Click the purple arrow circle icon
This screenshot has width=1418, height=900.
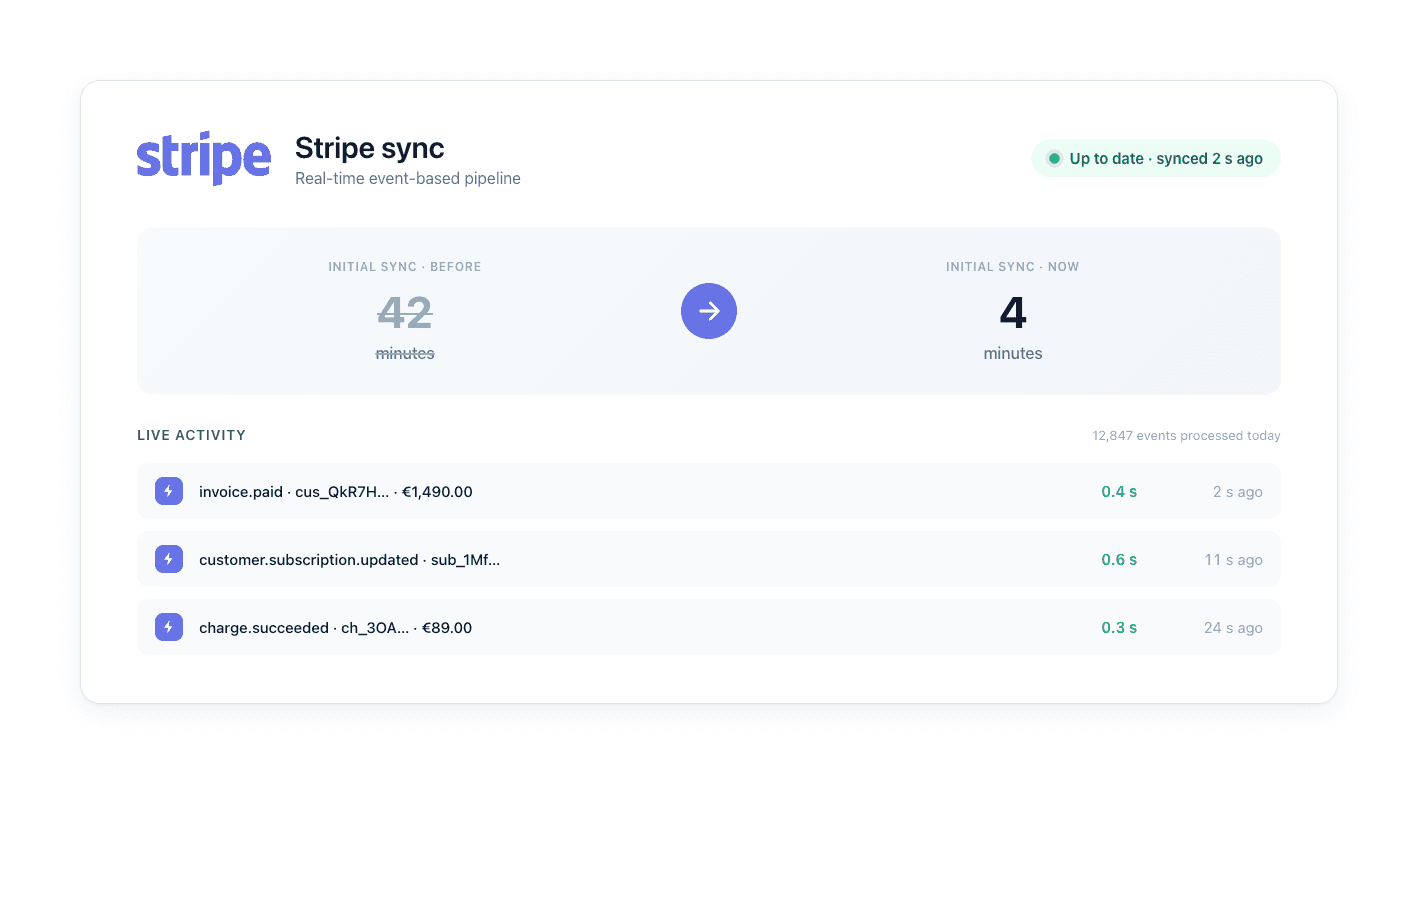[x=709, y=311]
